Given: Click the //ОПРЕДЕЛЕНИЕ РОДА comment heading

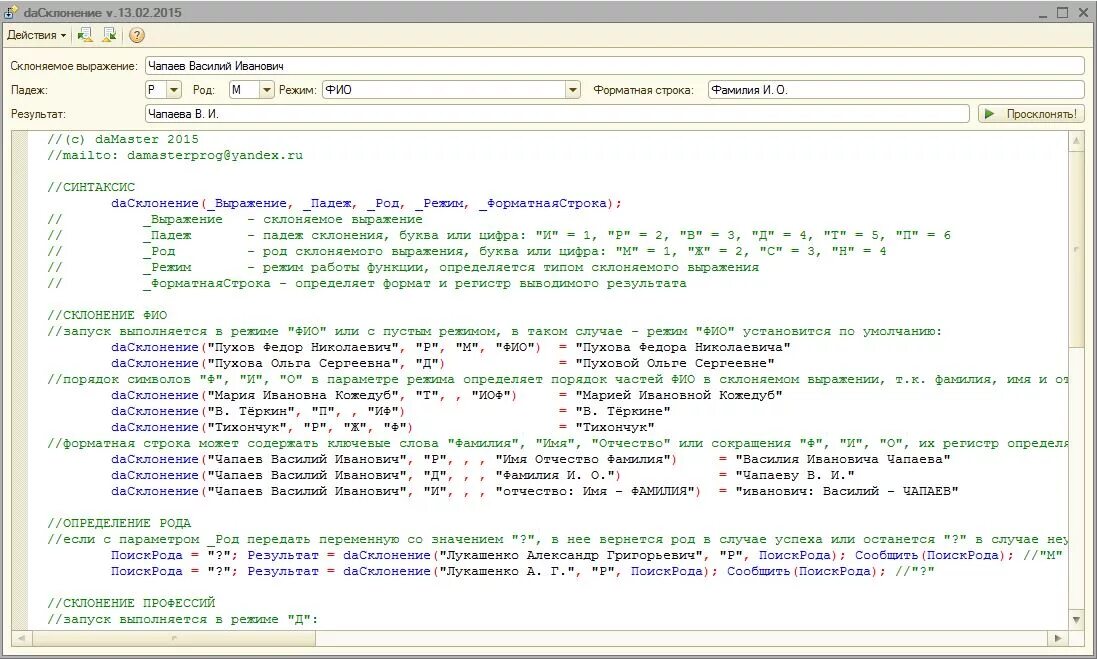Looking at the screenshot, I should pos(119,523).
